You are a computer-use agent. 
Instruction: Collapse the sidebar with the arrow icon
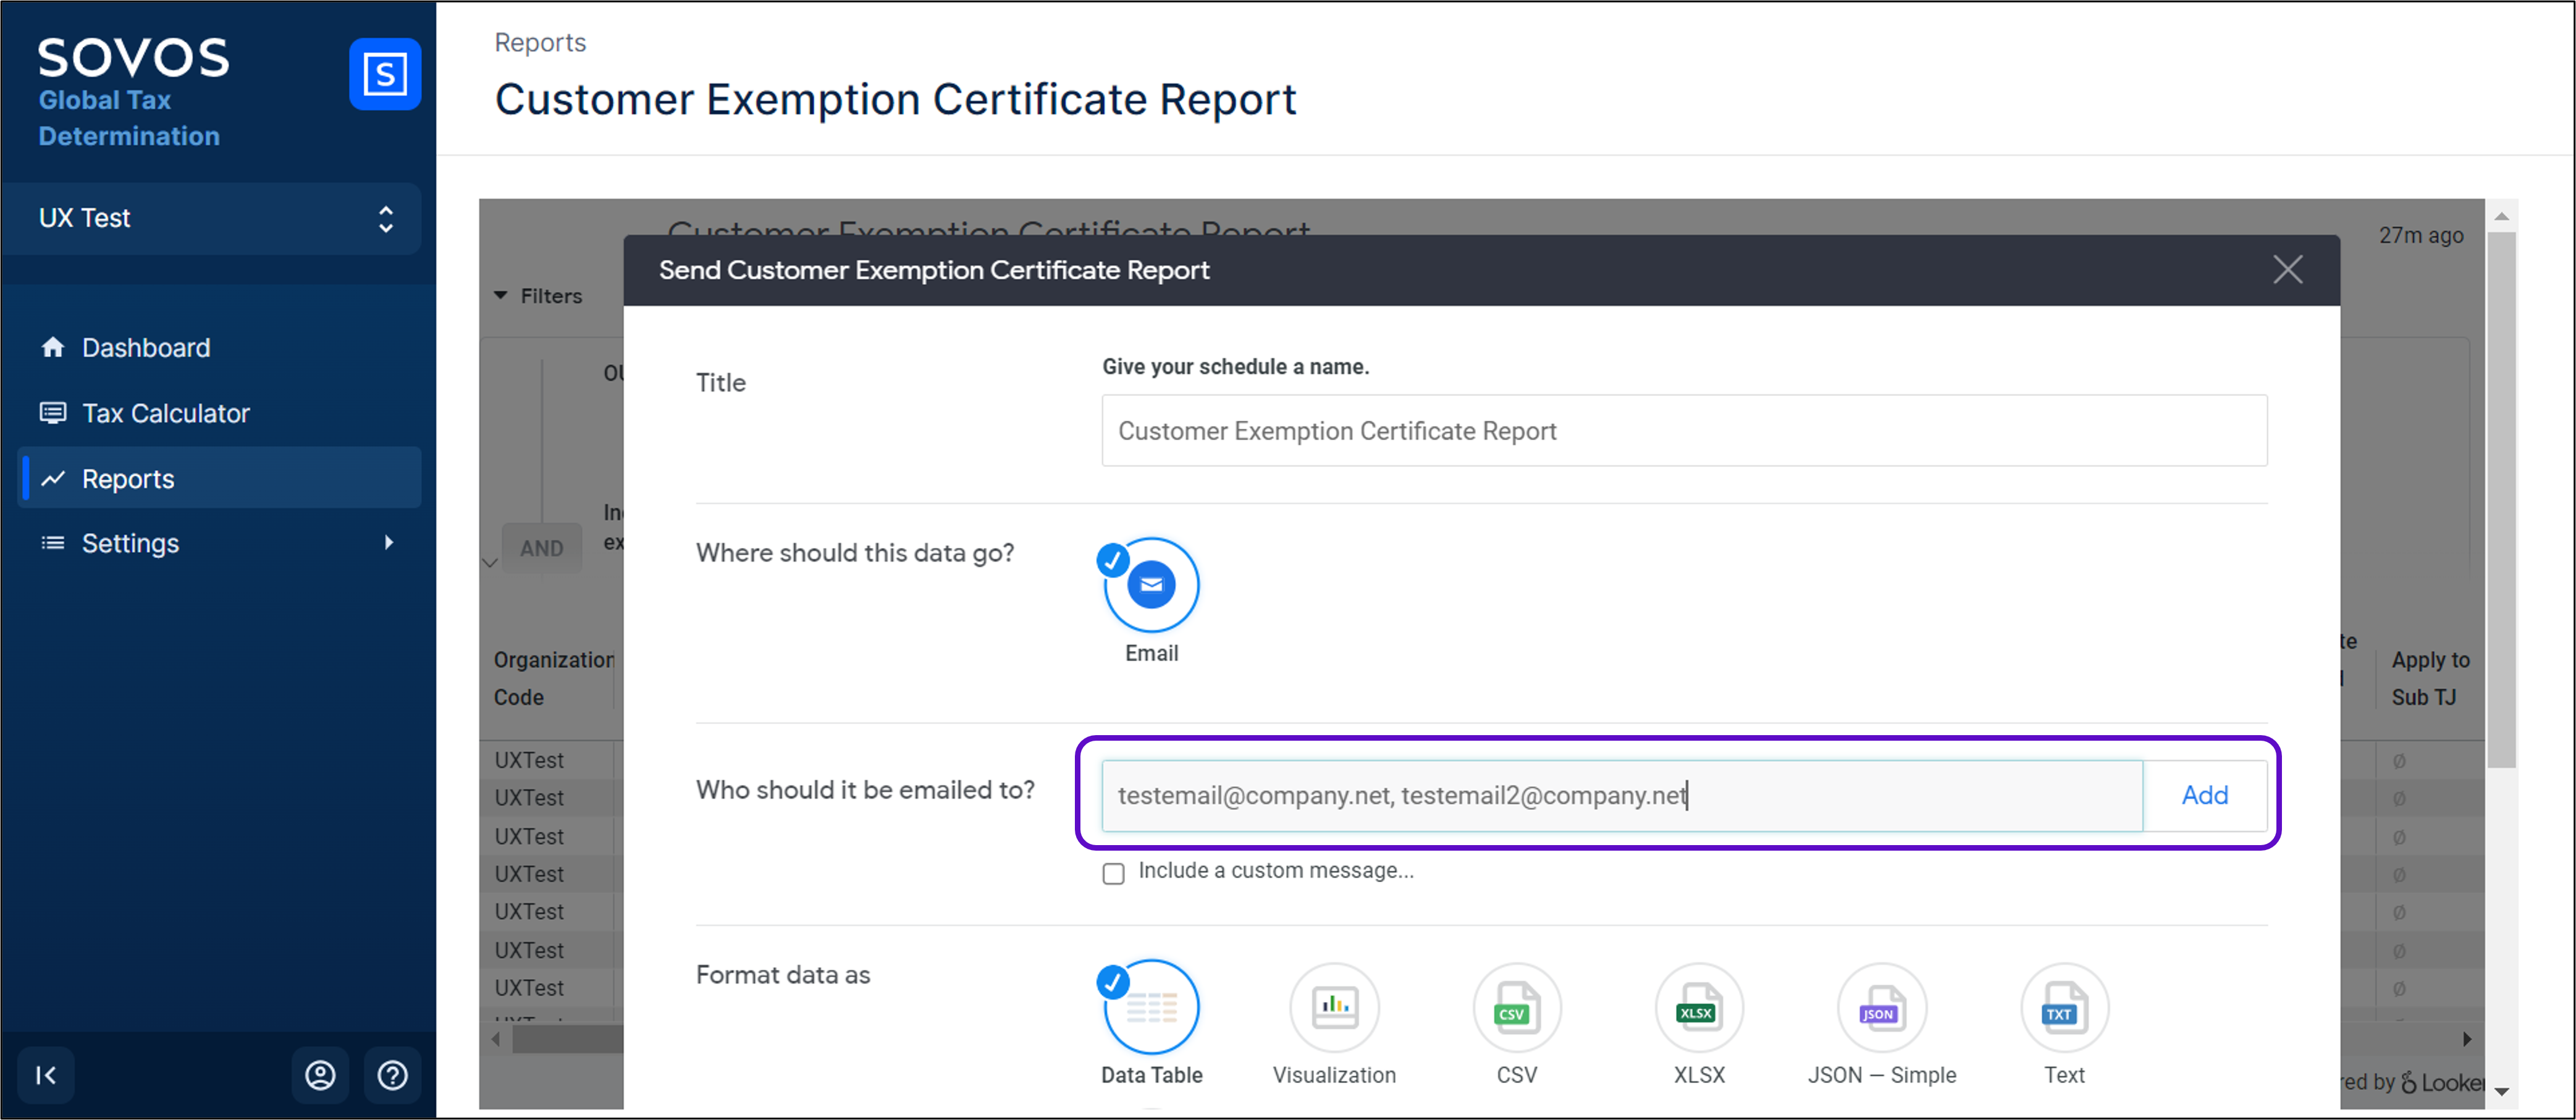46,1075
